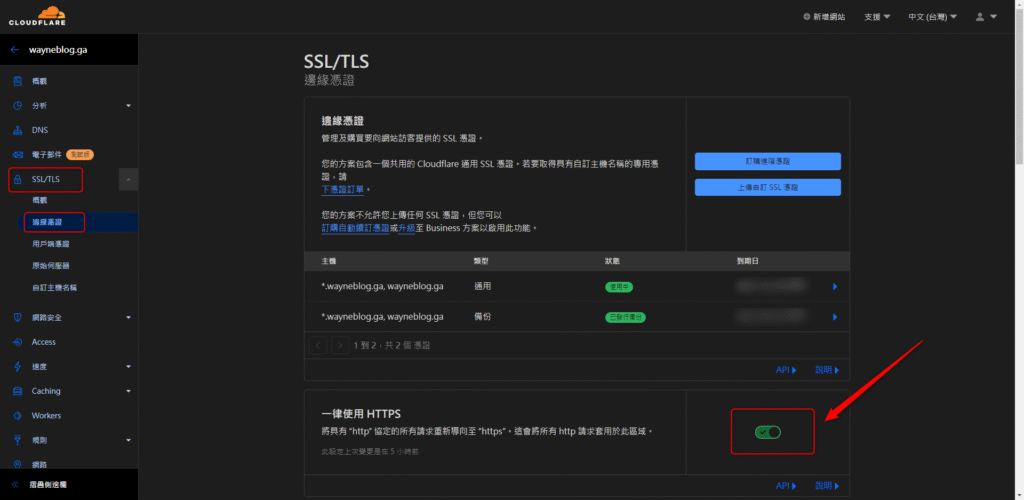Open the 支援 support dropdown

[877, 17]
